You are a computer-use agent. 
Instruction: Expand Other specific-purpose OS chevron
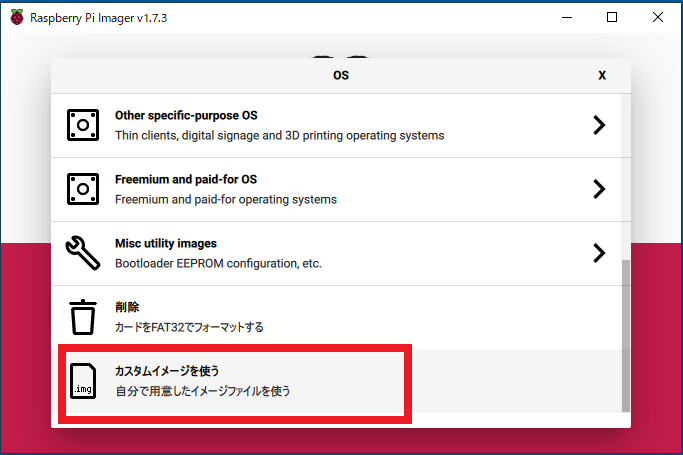(599, 125)
